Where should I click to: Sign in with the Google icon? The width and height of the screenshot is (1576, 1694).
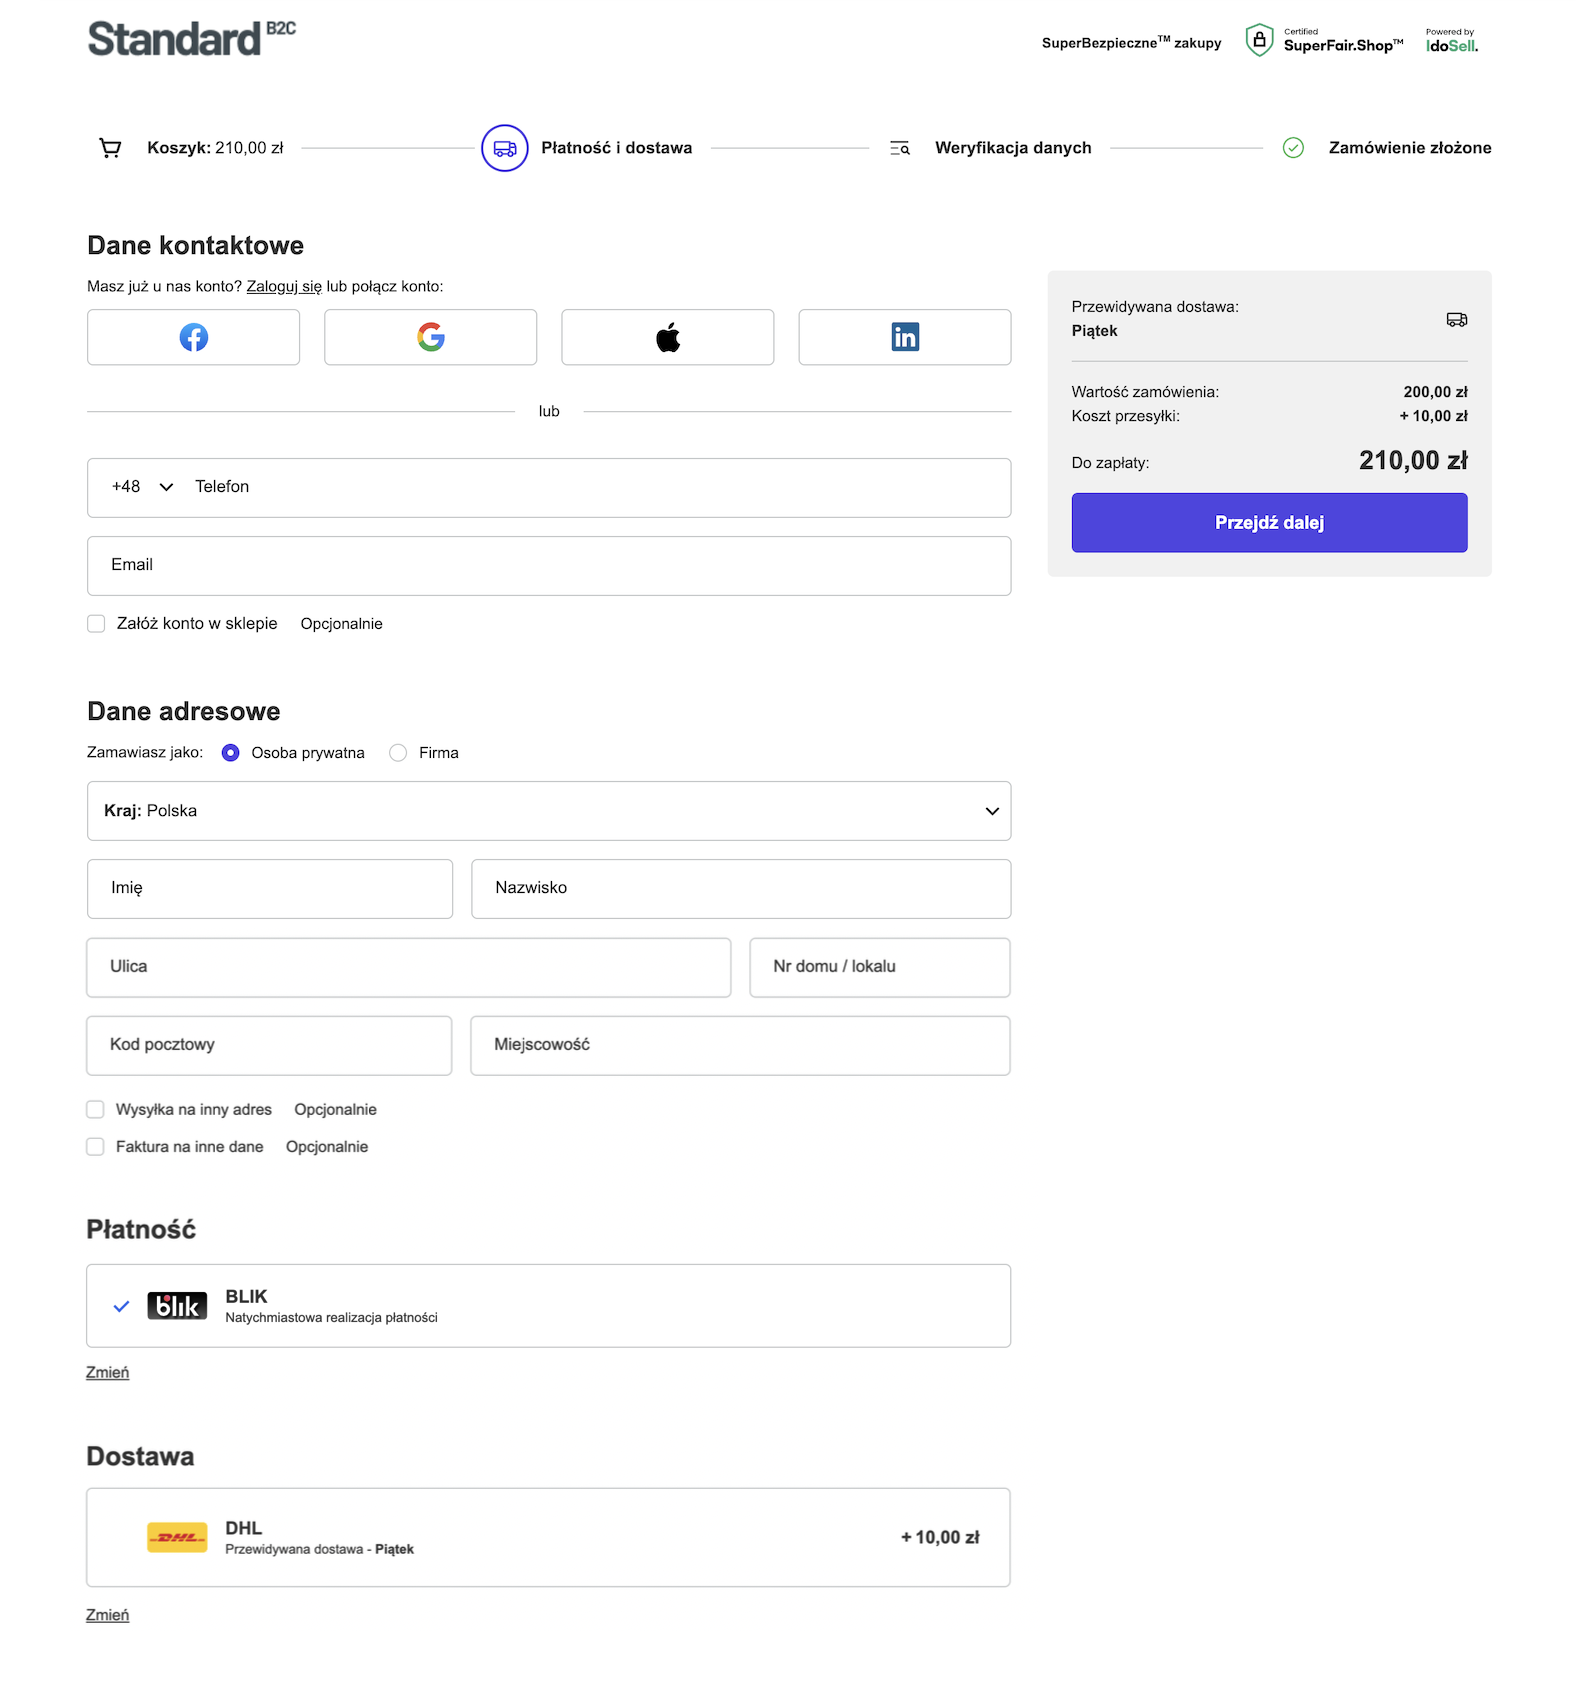tap(430, 337)
